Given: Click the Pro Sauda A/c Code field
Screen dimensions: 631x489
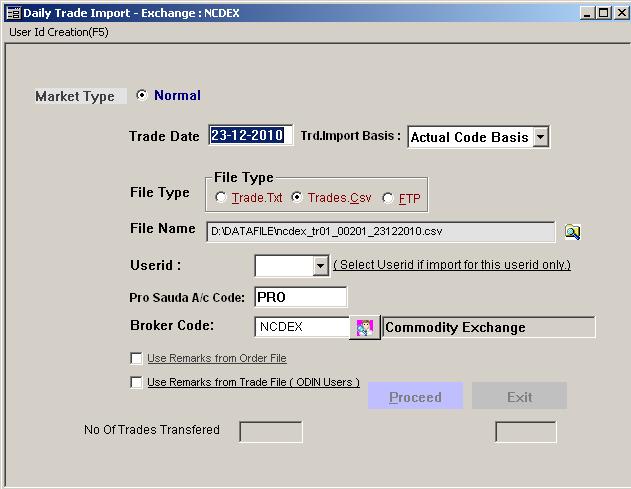Looking at the screenshot, I should pos(301,297).
